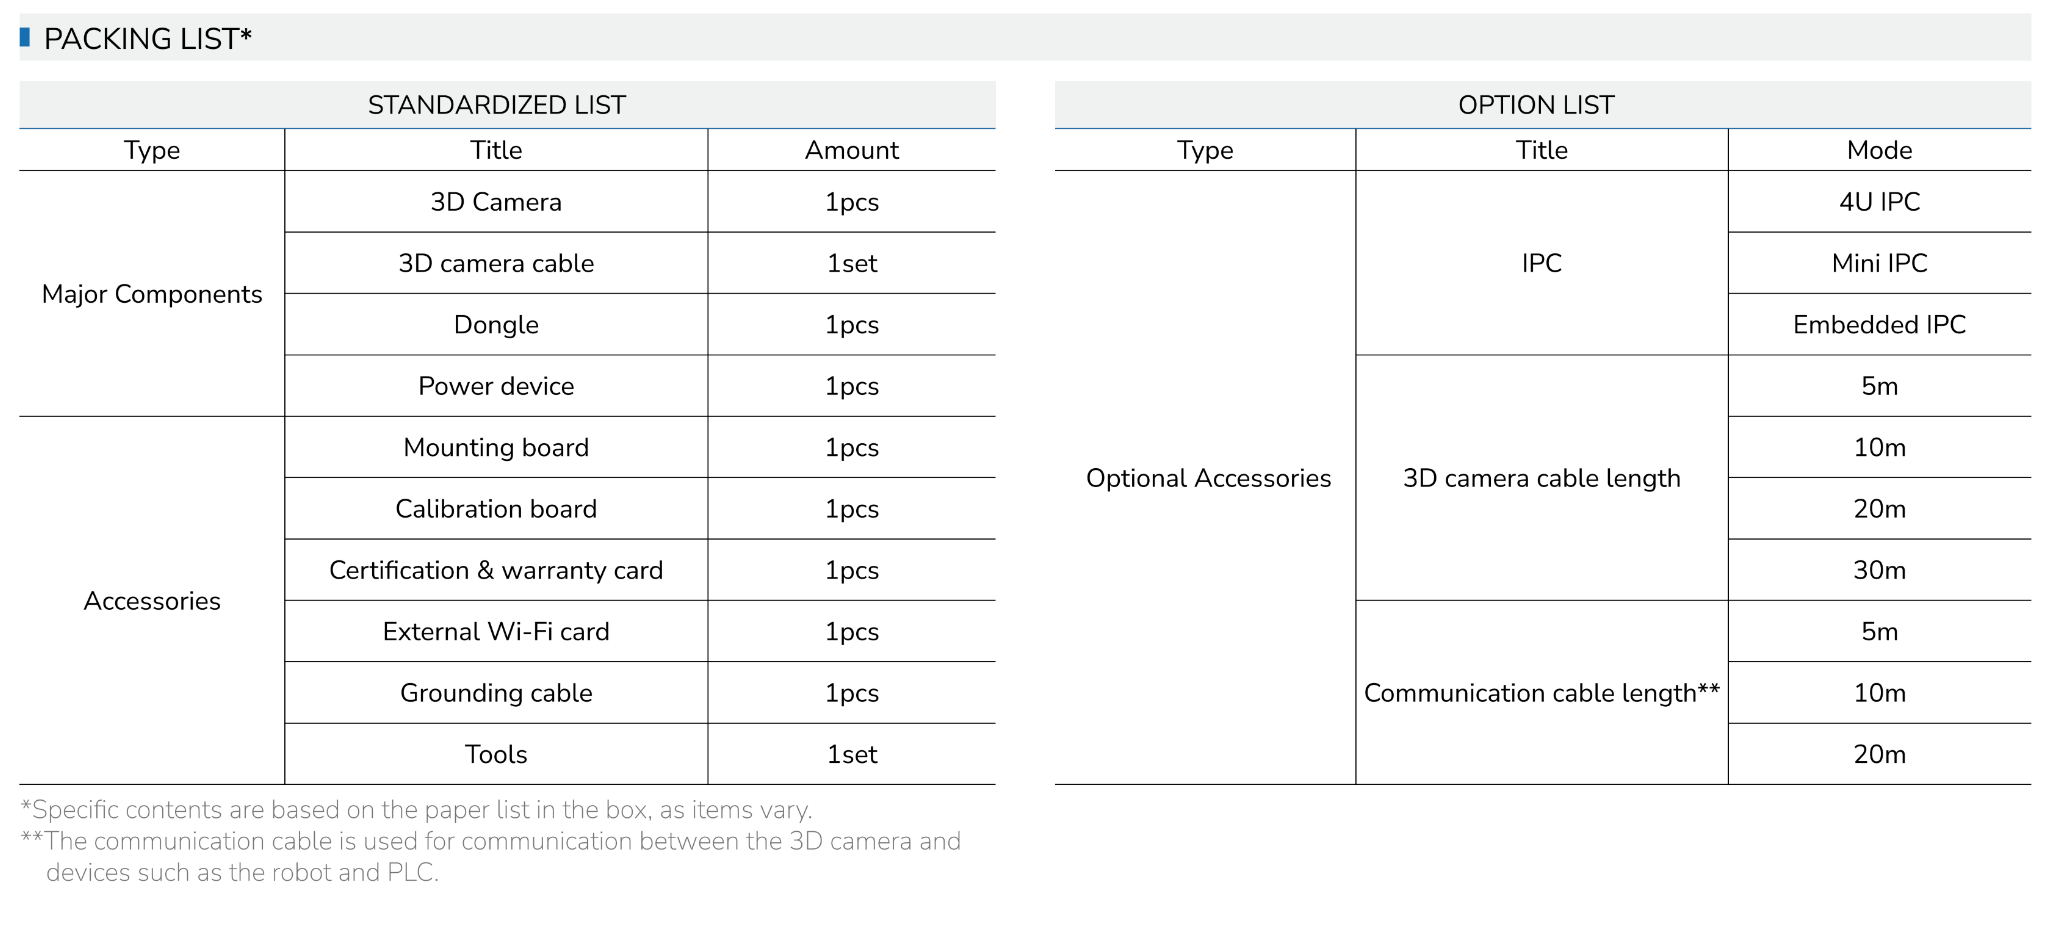Select the External Wi-Fi card cell
Screen dimensions: 2052x928
pyautogui.click(x=496, y=632)
